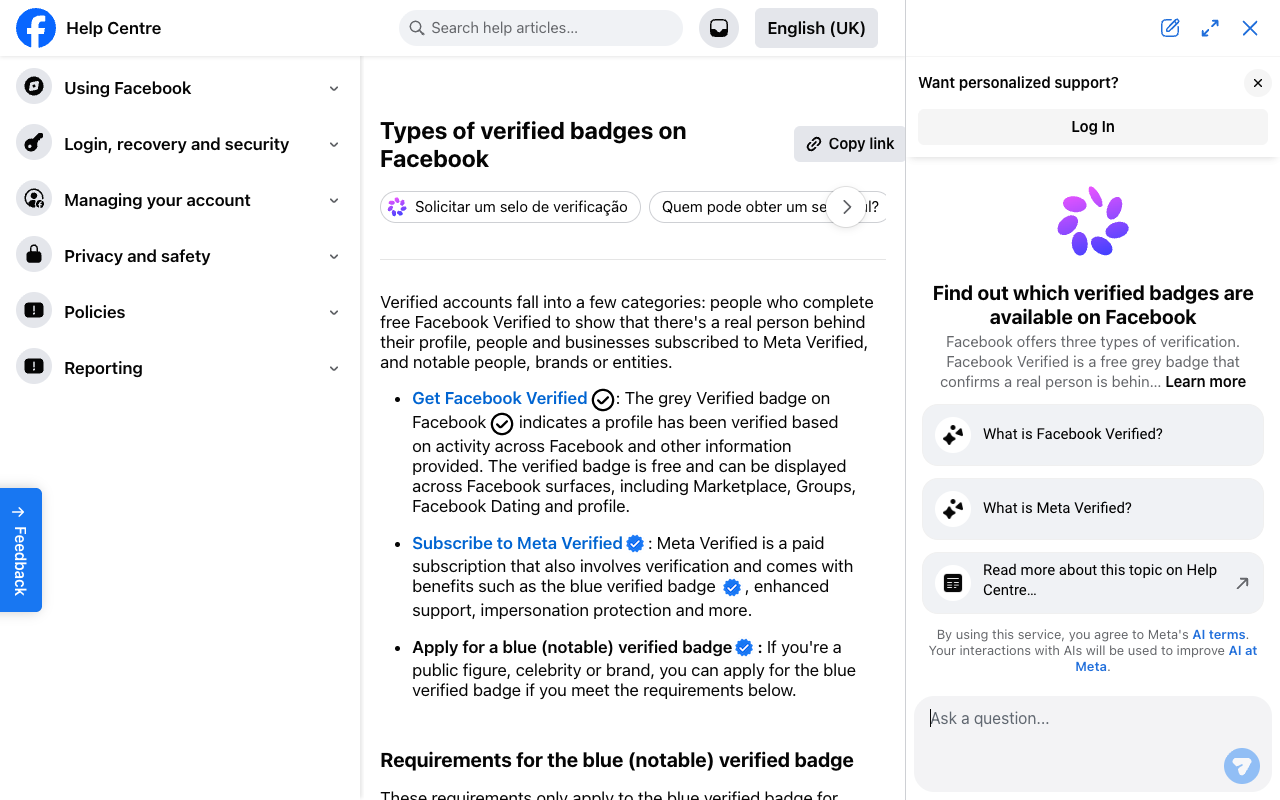Open the AI terms link
The image size is (1280, 800).
(x=1219, y=634)
